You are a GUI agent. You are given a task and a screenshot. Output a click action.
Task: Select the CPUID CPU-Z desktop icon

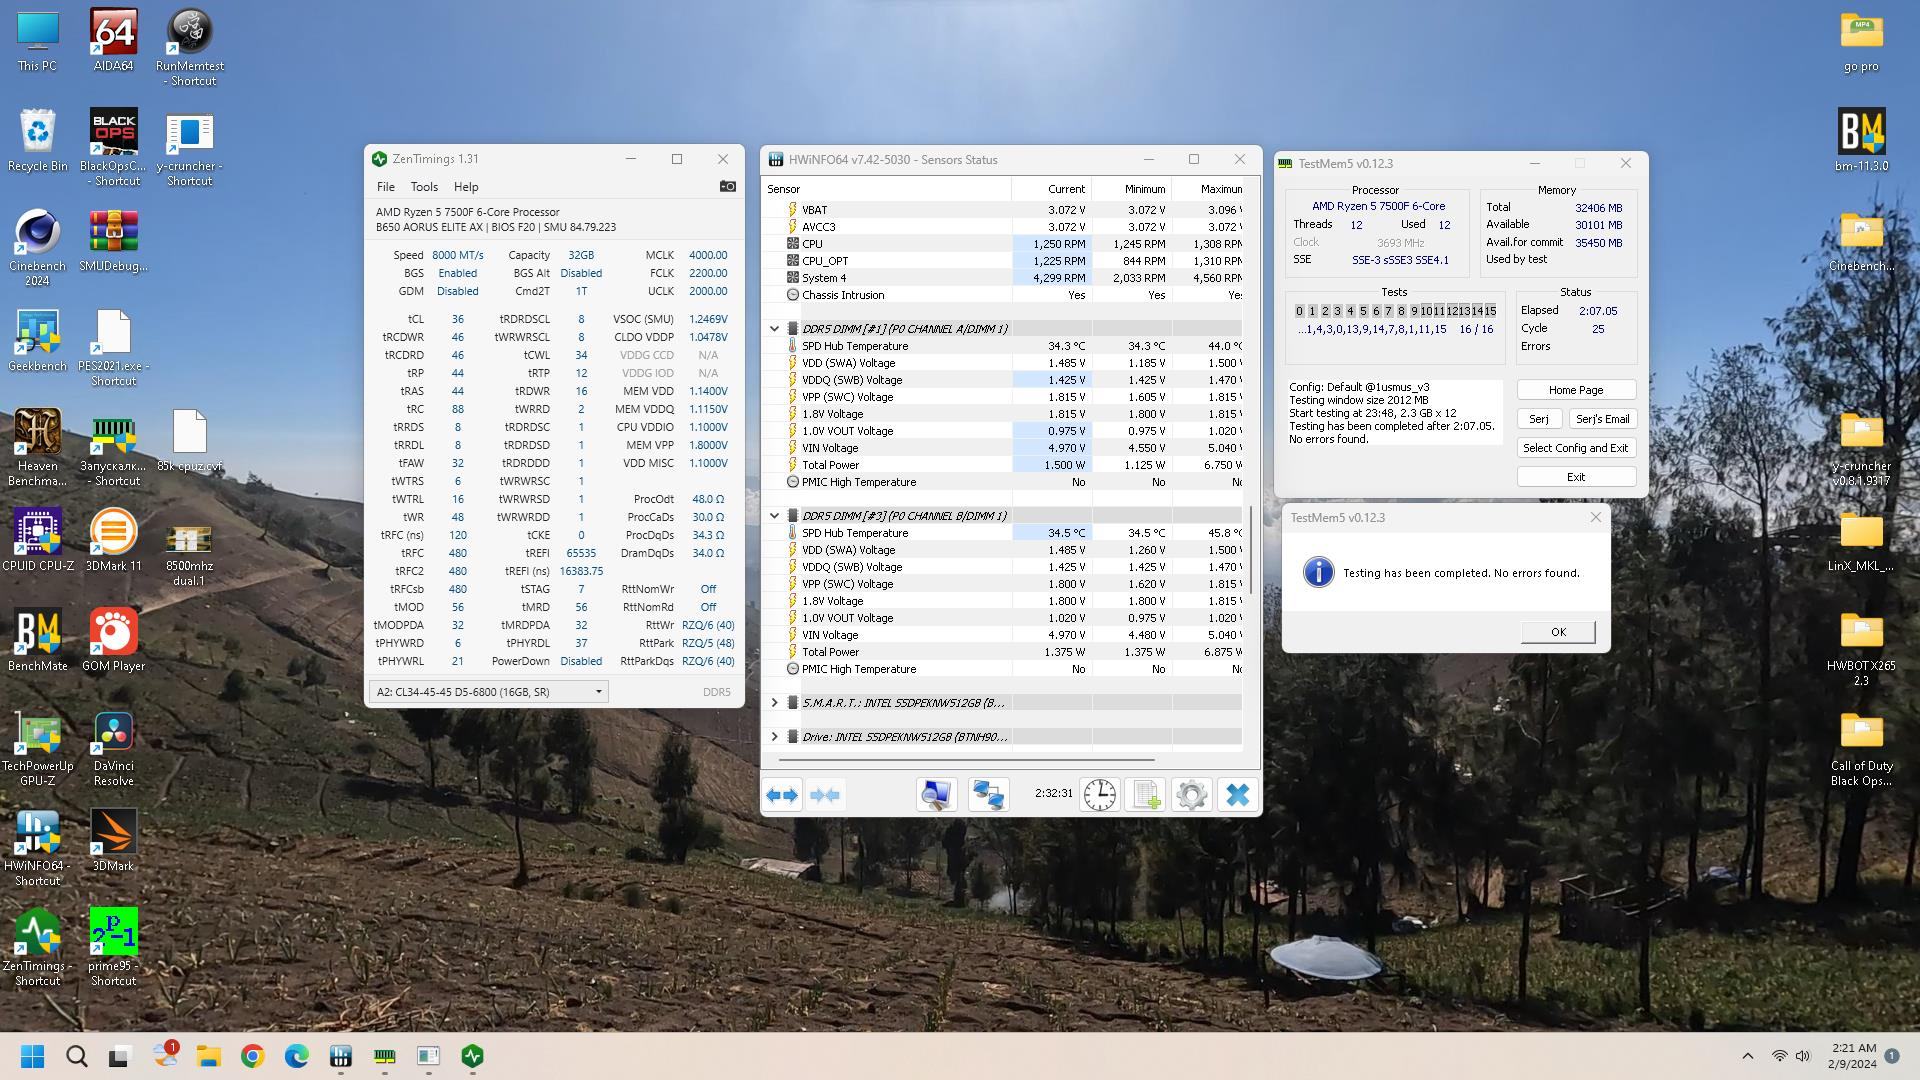pyautogui.click(x=38, y=541)
